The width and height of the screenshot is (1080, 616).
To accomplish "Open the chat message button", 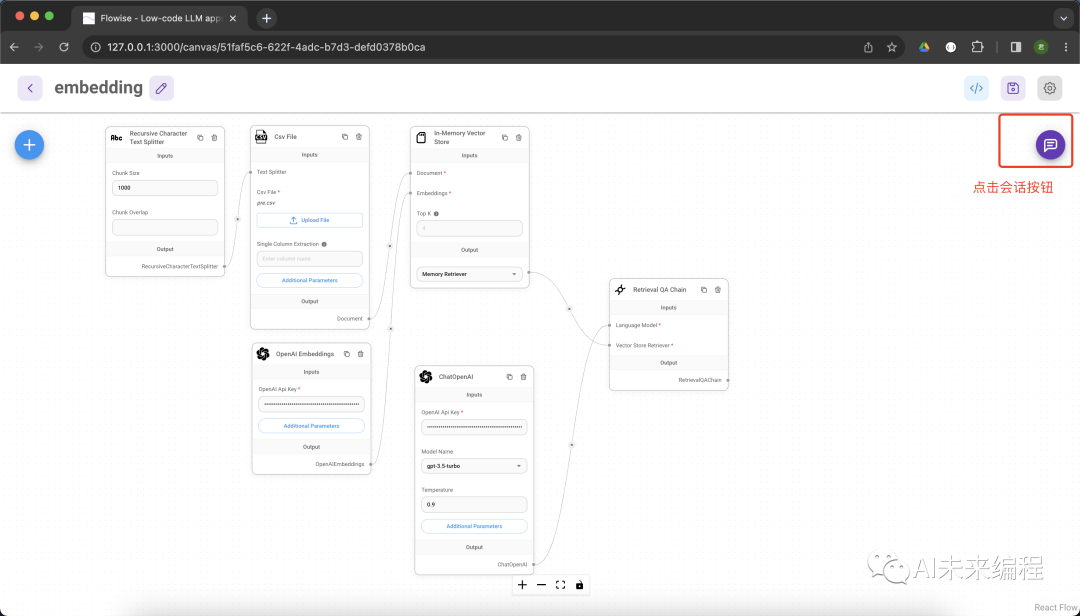I will pos(1050,145).
